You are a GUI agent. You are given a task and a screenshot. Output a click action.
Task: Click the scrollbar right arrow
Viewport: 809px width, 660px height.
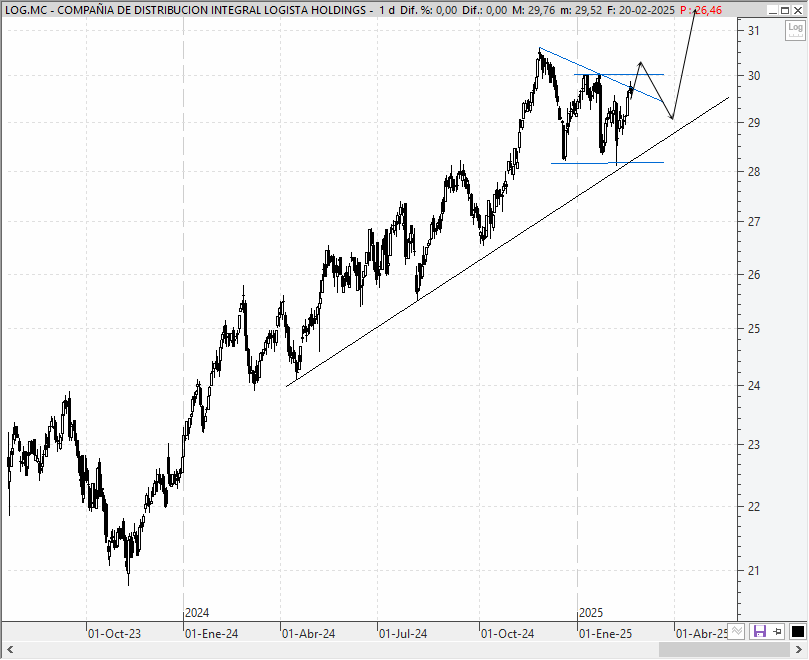tap(798, 649)
